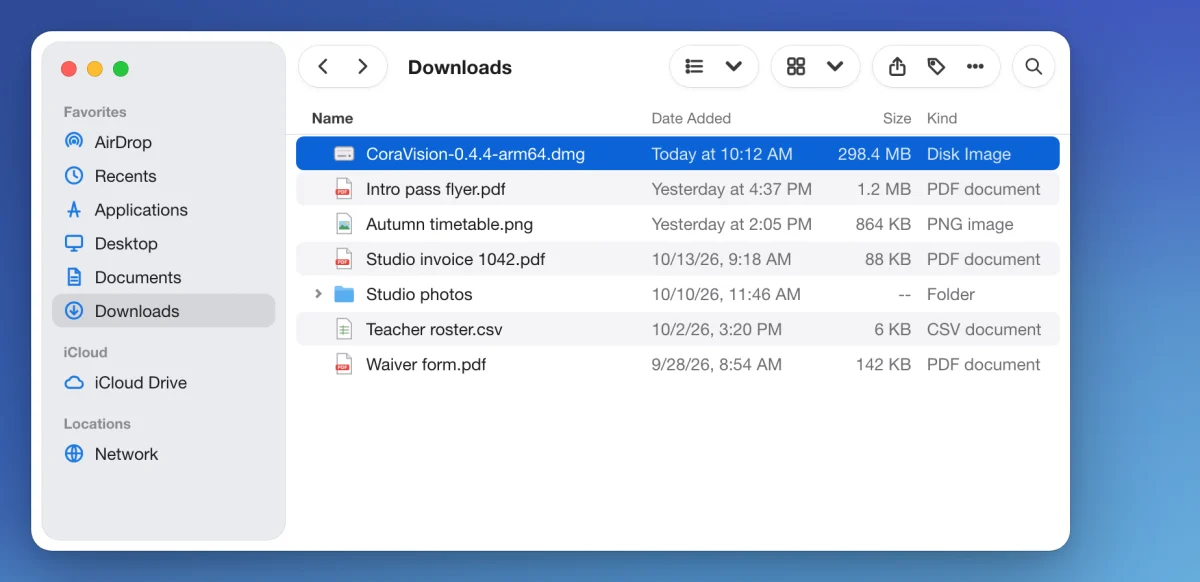Screen dimensions: 1200x582
Task: Open the grouping options chevron
Action: coord(836,67)
